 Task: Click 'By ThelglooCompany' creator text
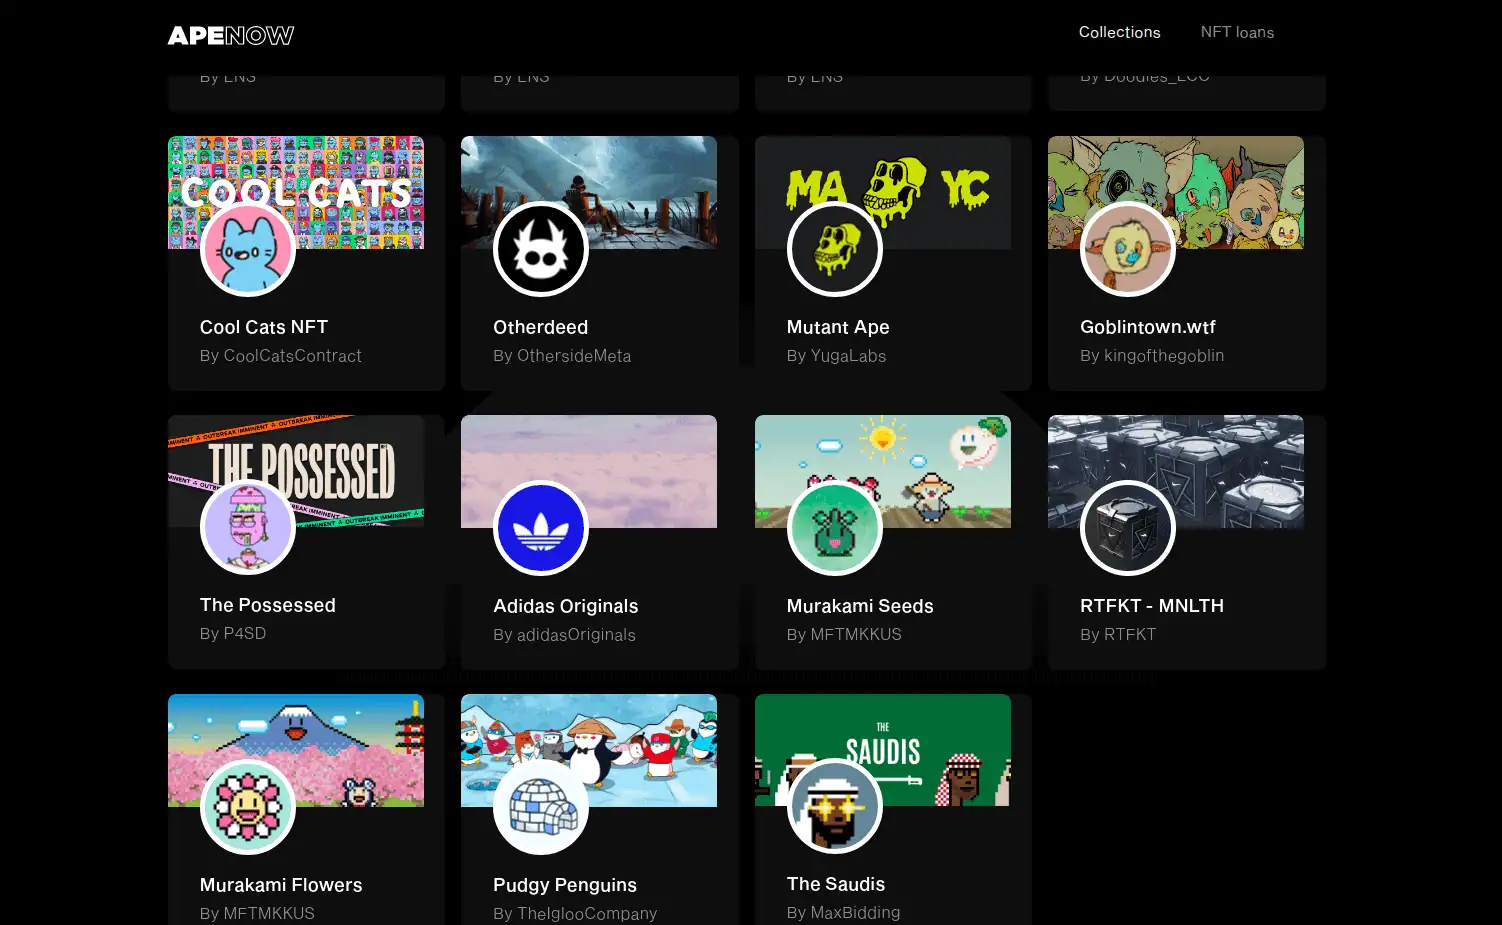(x=575, y=914)
